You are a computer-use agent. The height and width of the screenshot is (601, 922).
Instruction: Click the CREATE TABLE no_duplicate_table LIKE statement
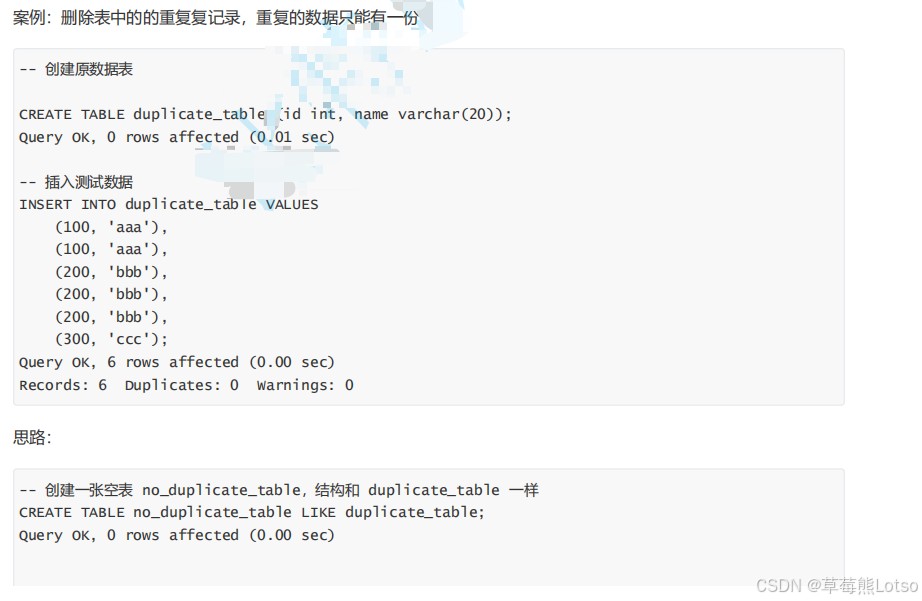251,512
